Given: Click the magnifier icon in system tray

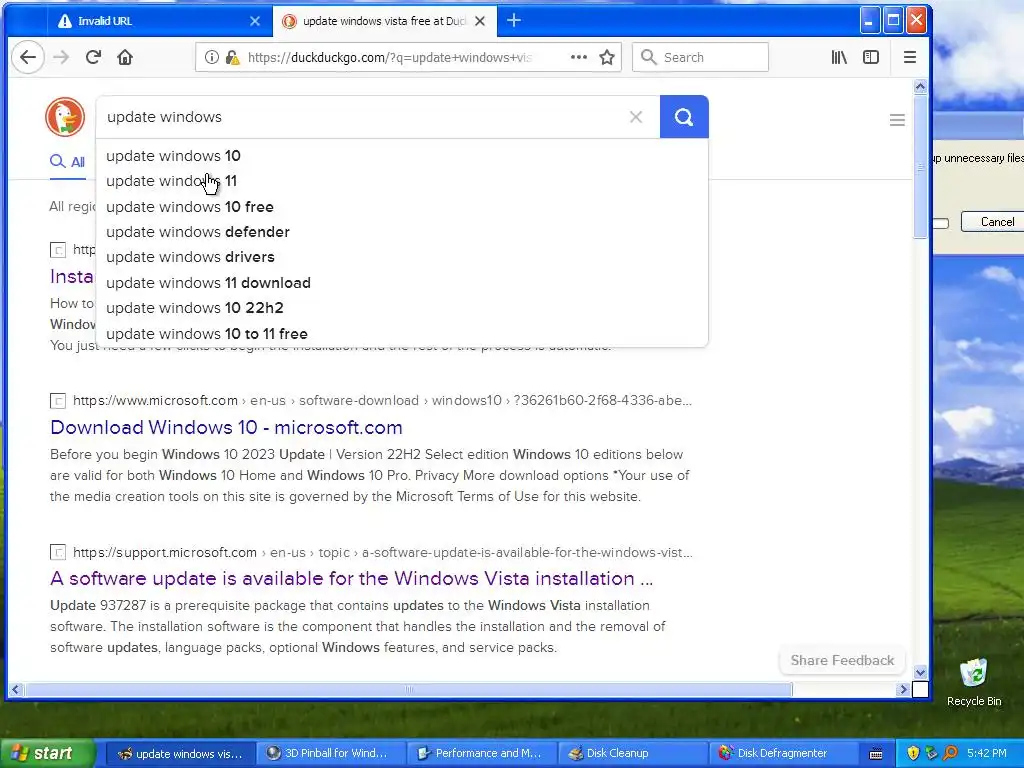Looking at the screenshot, I should [x=950, y=754].
